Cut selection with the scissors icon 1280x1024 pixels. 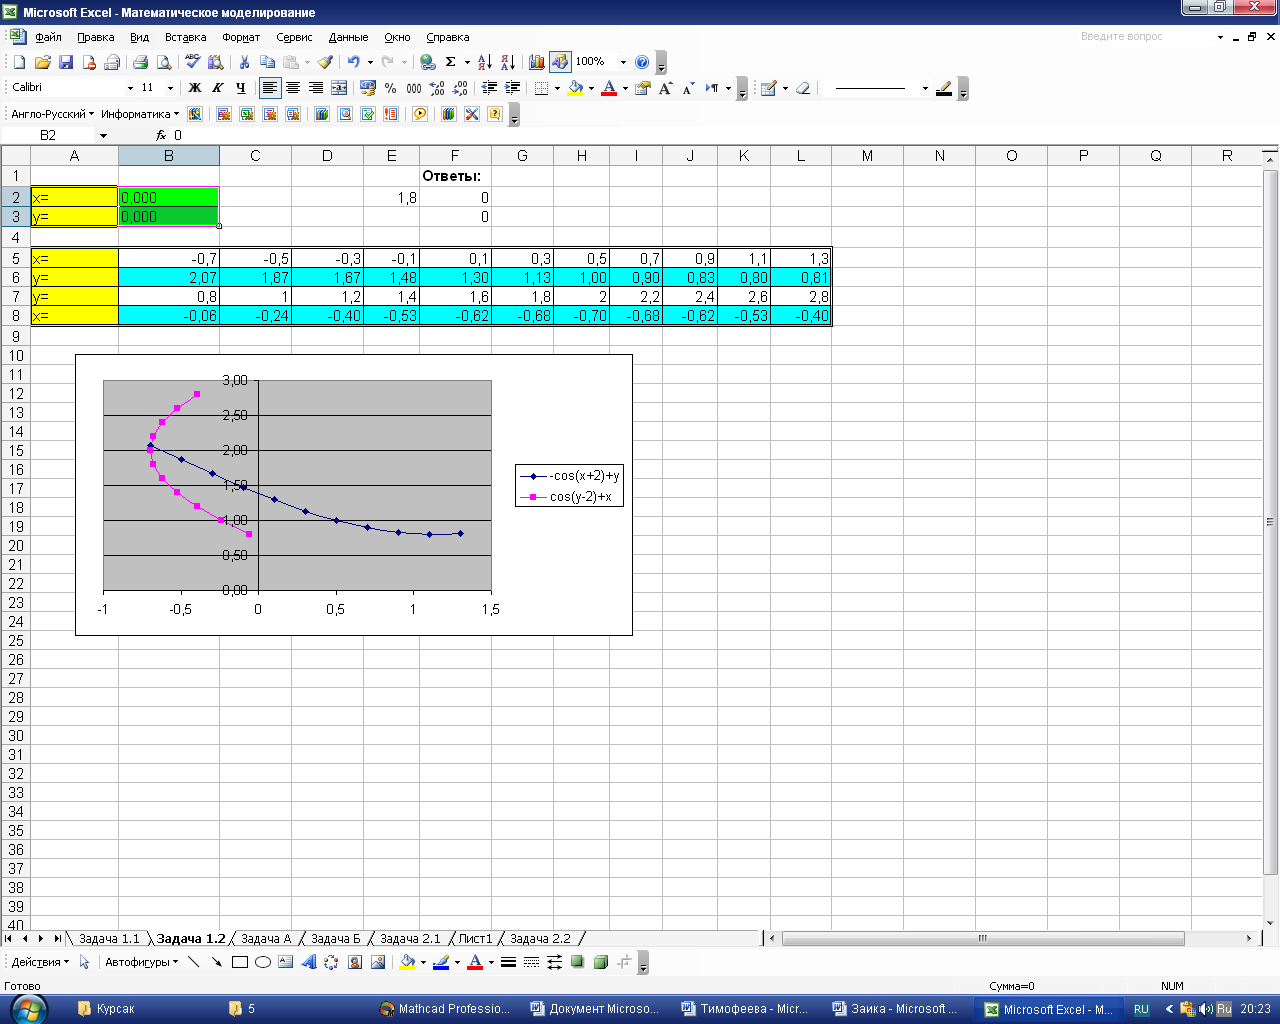(244, 62)
